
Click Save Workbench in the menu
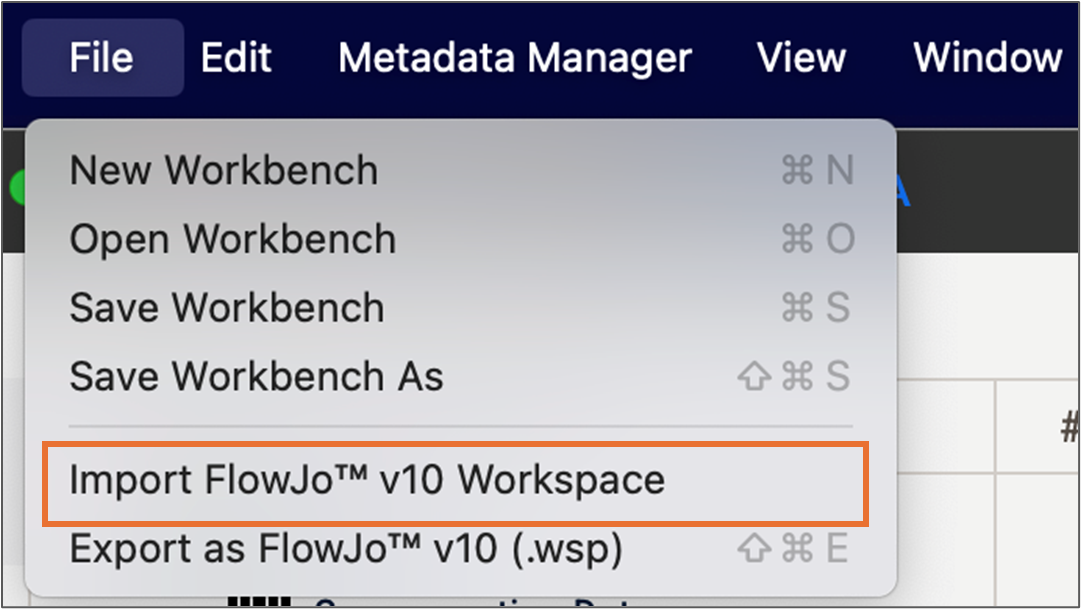227,308
